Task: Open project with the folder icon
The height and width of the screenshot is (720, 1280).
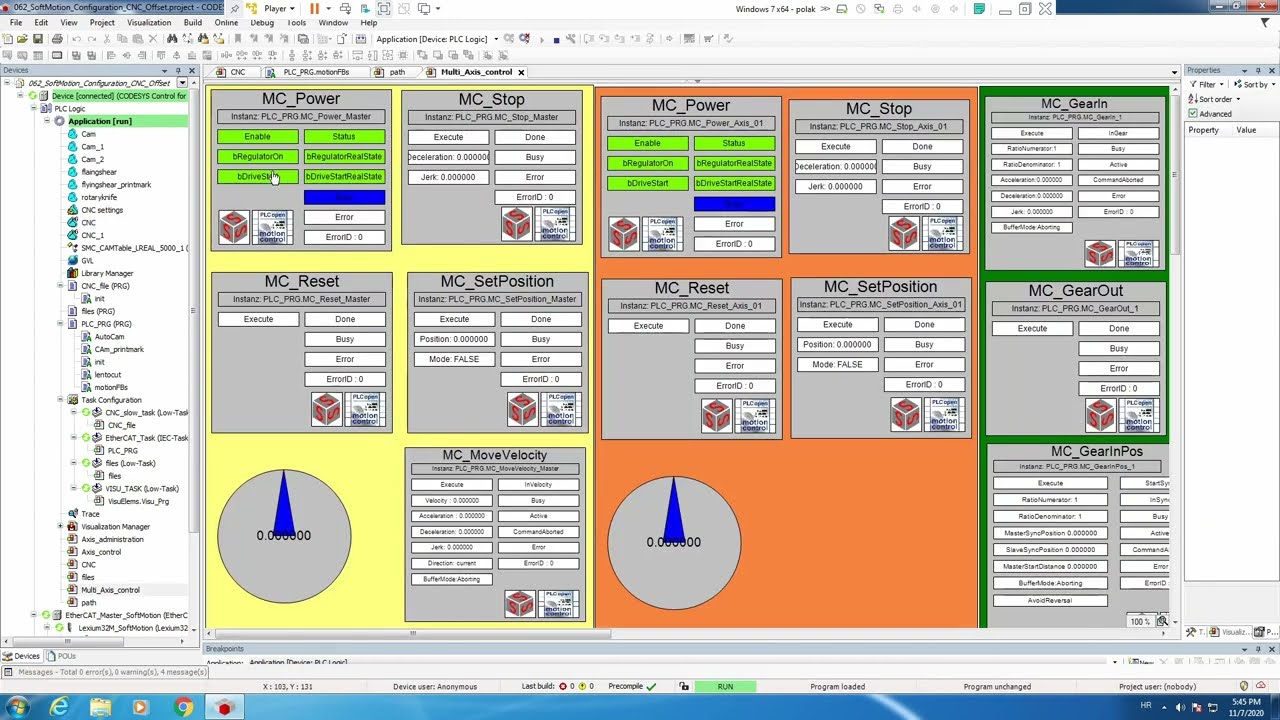Action: coord(22,39)
